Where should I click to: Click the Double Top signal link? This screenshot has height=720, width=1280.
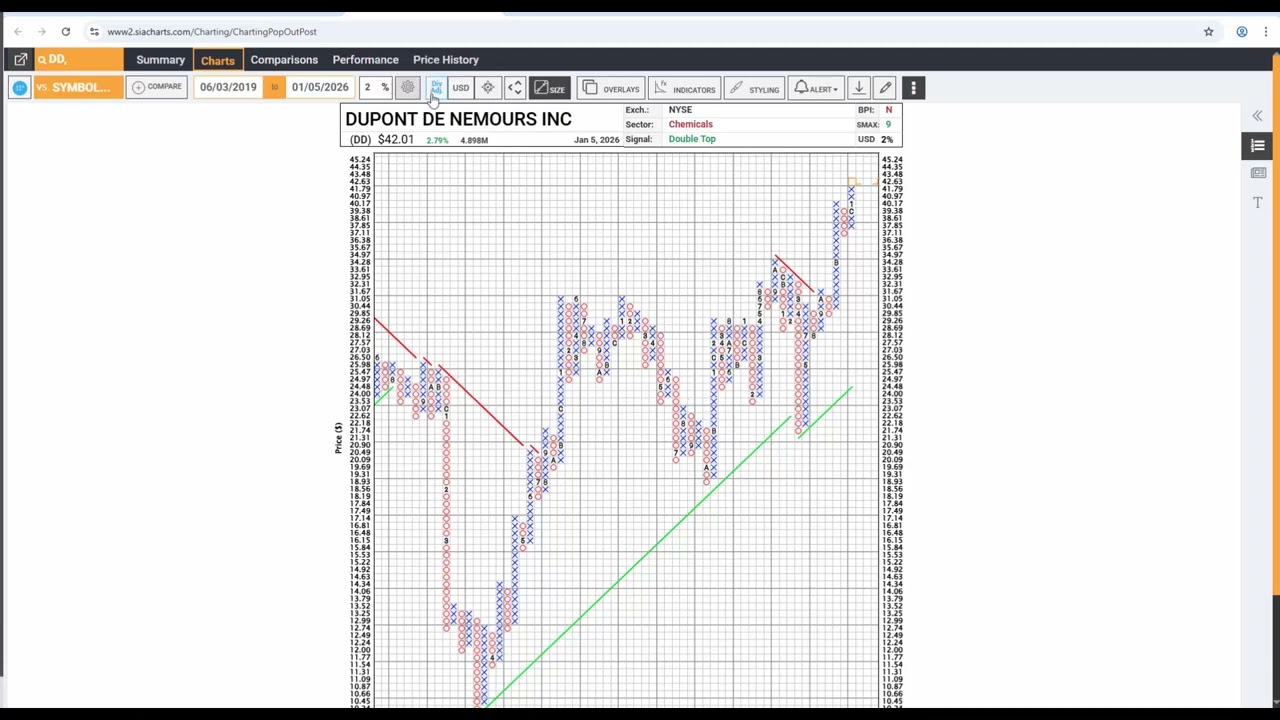click(x=692, y=139)
